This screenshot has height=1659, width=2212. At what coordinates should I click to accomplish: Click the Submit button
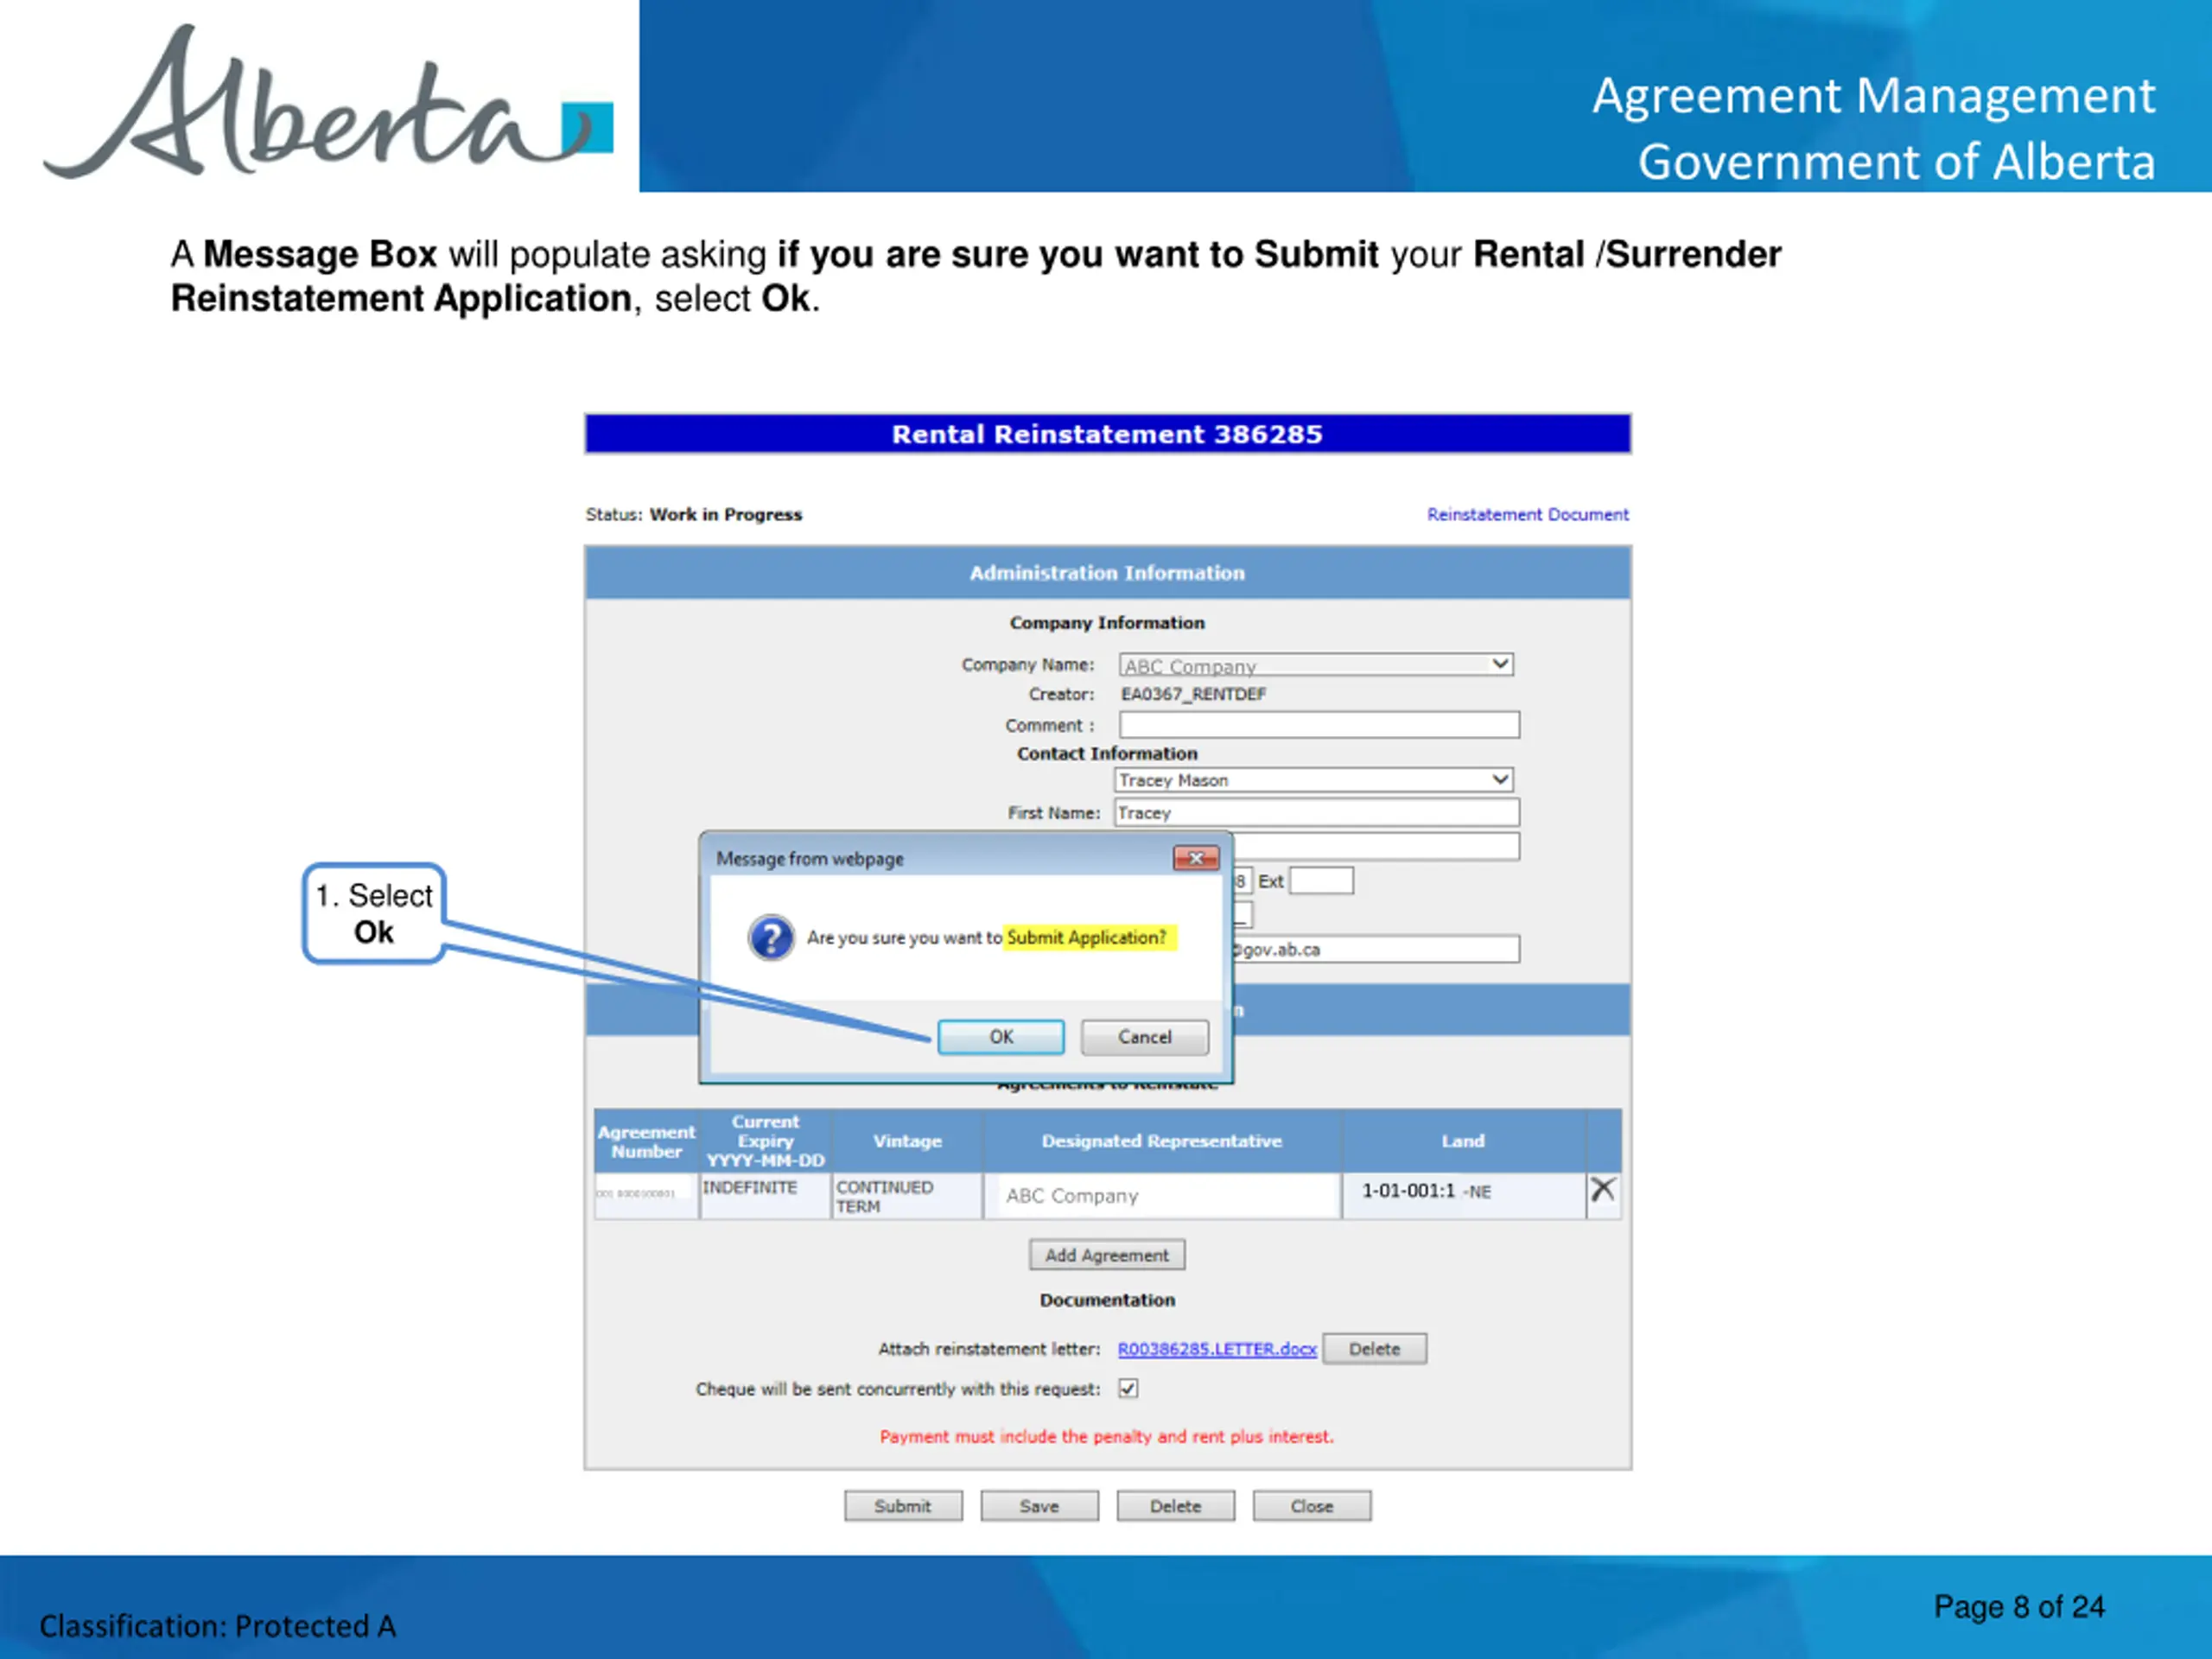pyautogui.click(x=903, y=1506)
